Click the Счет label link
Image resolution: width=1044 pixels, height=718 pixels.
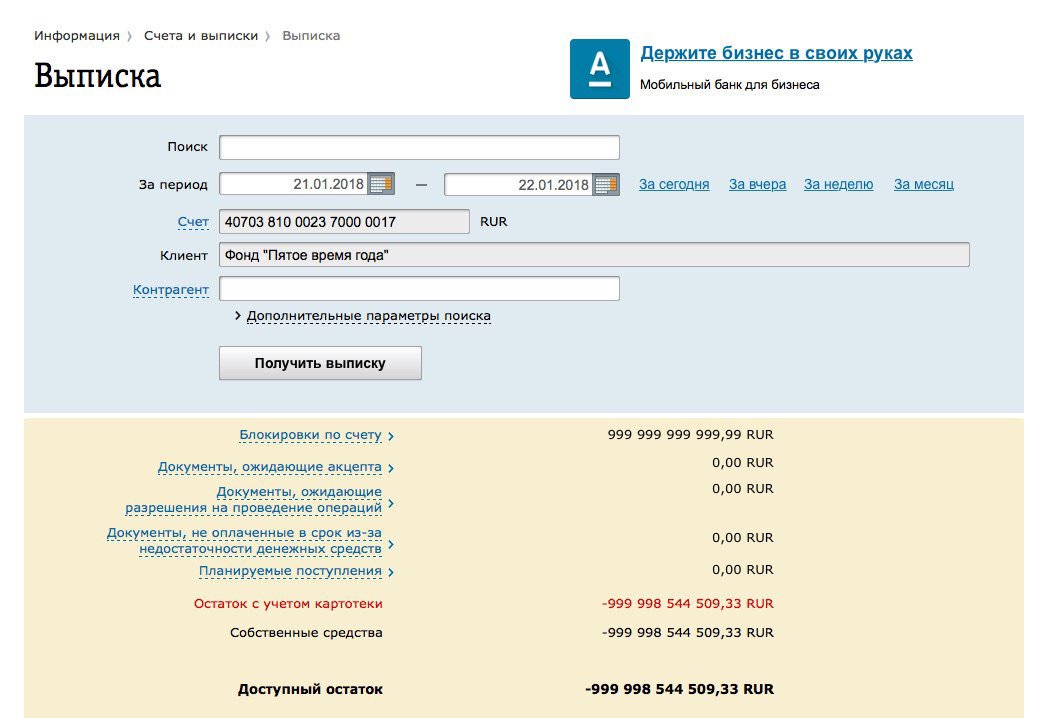[x=193, y=221]
